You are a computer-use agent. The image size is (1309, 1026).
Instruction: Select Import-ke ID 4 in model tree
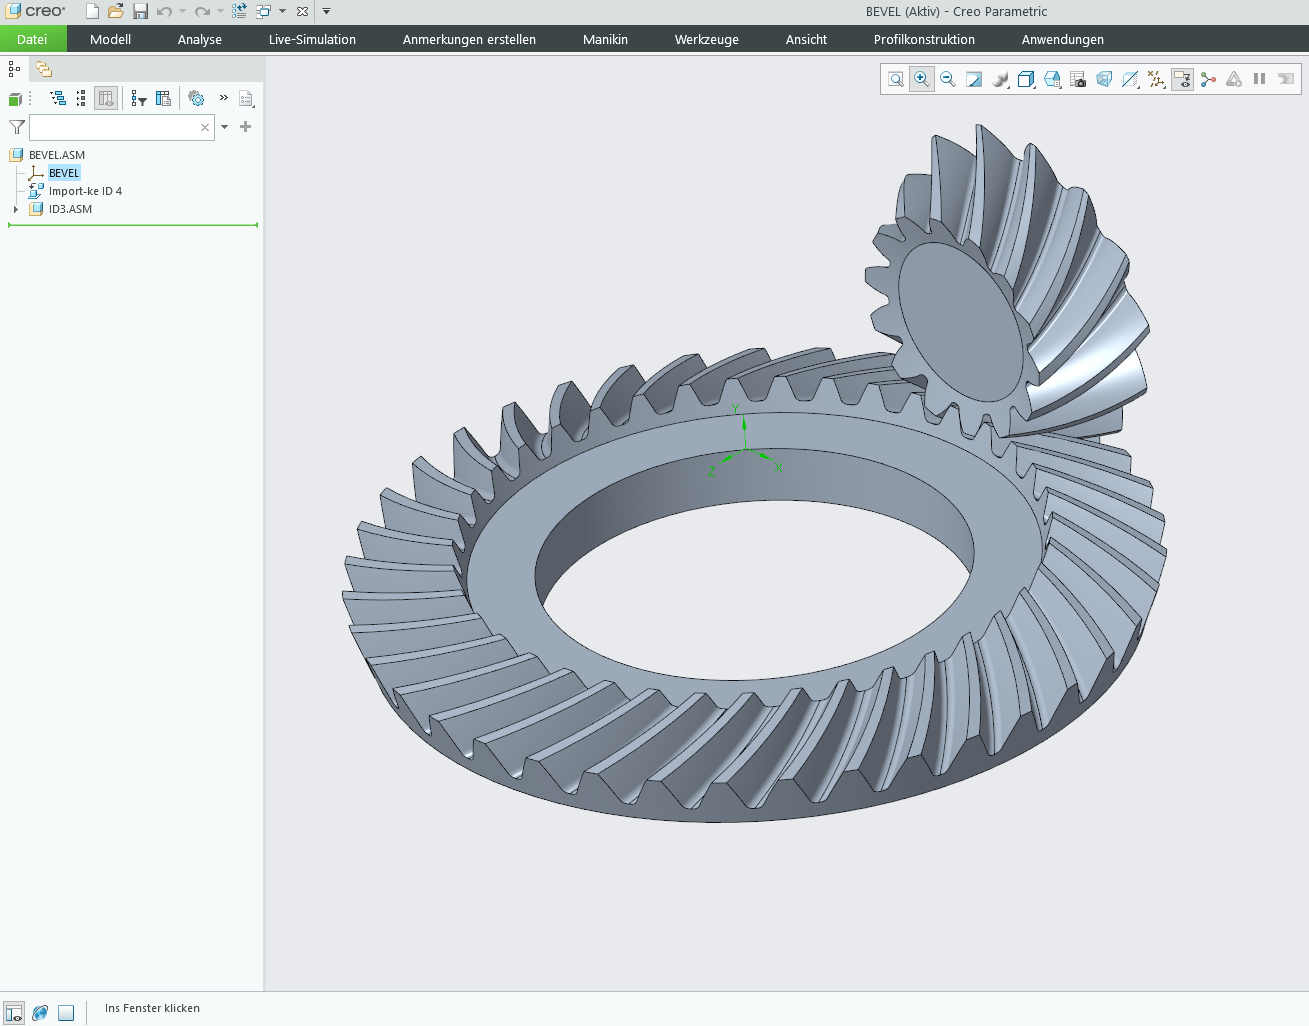coord(85,191)
